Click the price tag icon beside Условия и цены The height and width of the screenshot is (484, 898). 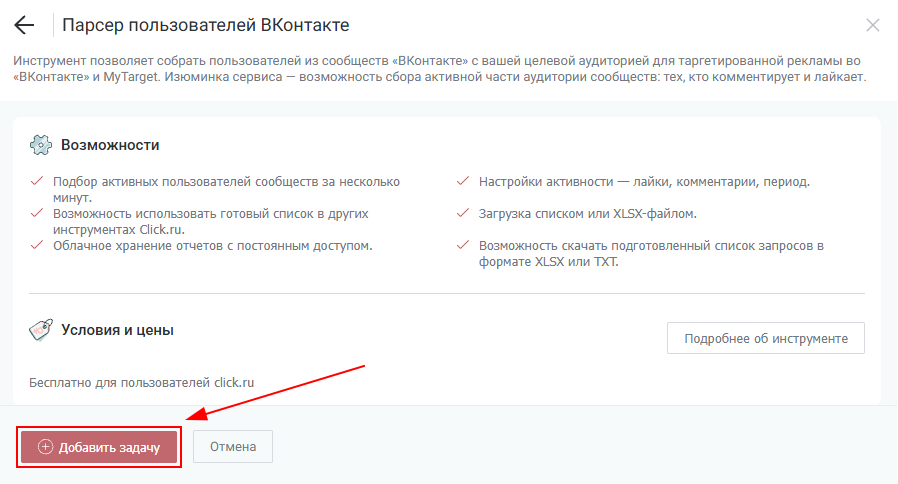coord(41,329)
